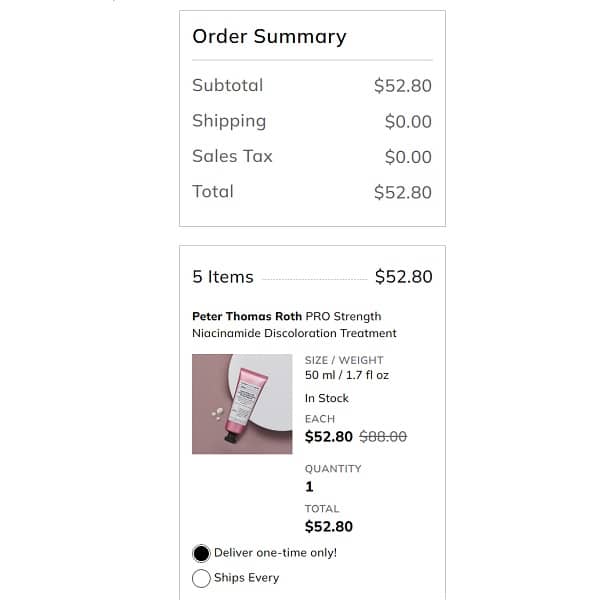Screen dimensions: 600x600
Task: Click the Shipping cost of $0.00
Action: [x=408, y=122]
